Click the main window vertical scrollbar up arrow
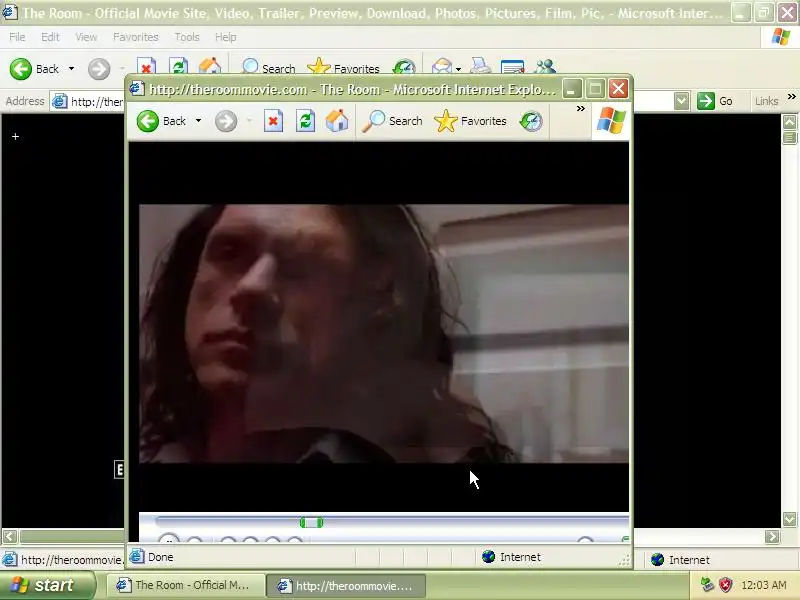Screen dimensions: 800x600 pos(789,122)
